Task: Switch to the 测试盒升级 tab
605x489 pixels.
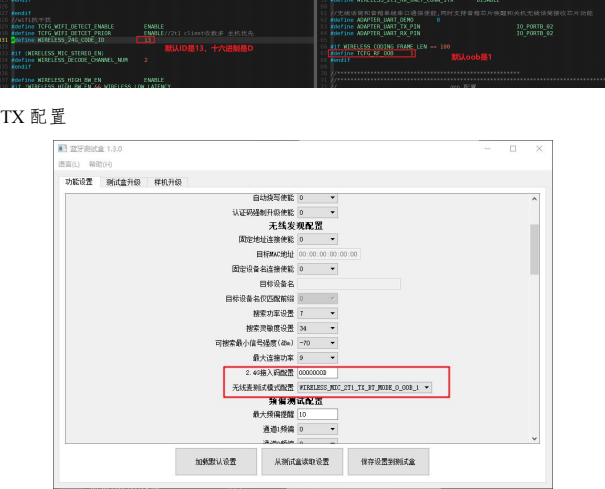Action: point(123,182)
